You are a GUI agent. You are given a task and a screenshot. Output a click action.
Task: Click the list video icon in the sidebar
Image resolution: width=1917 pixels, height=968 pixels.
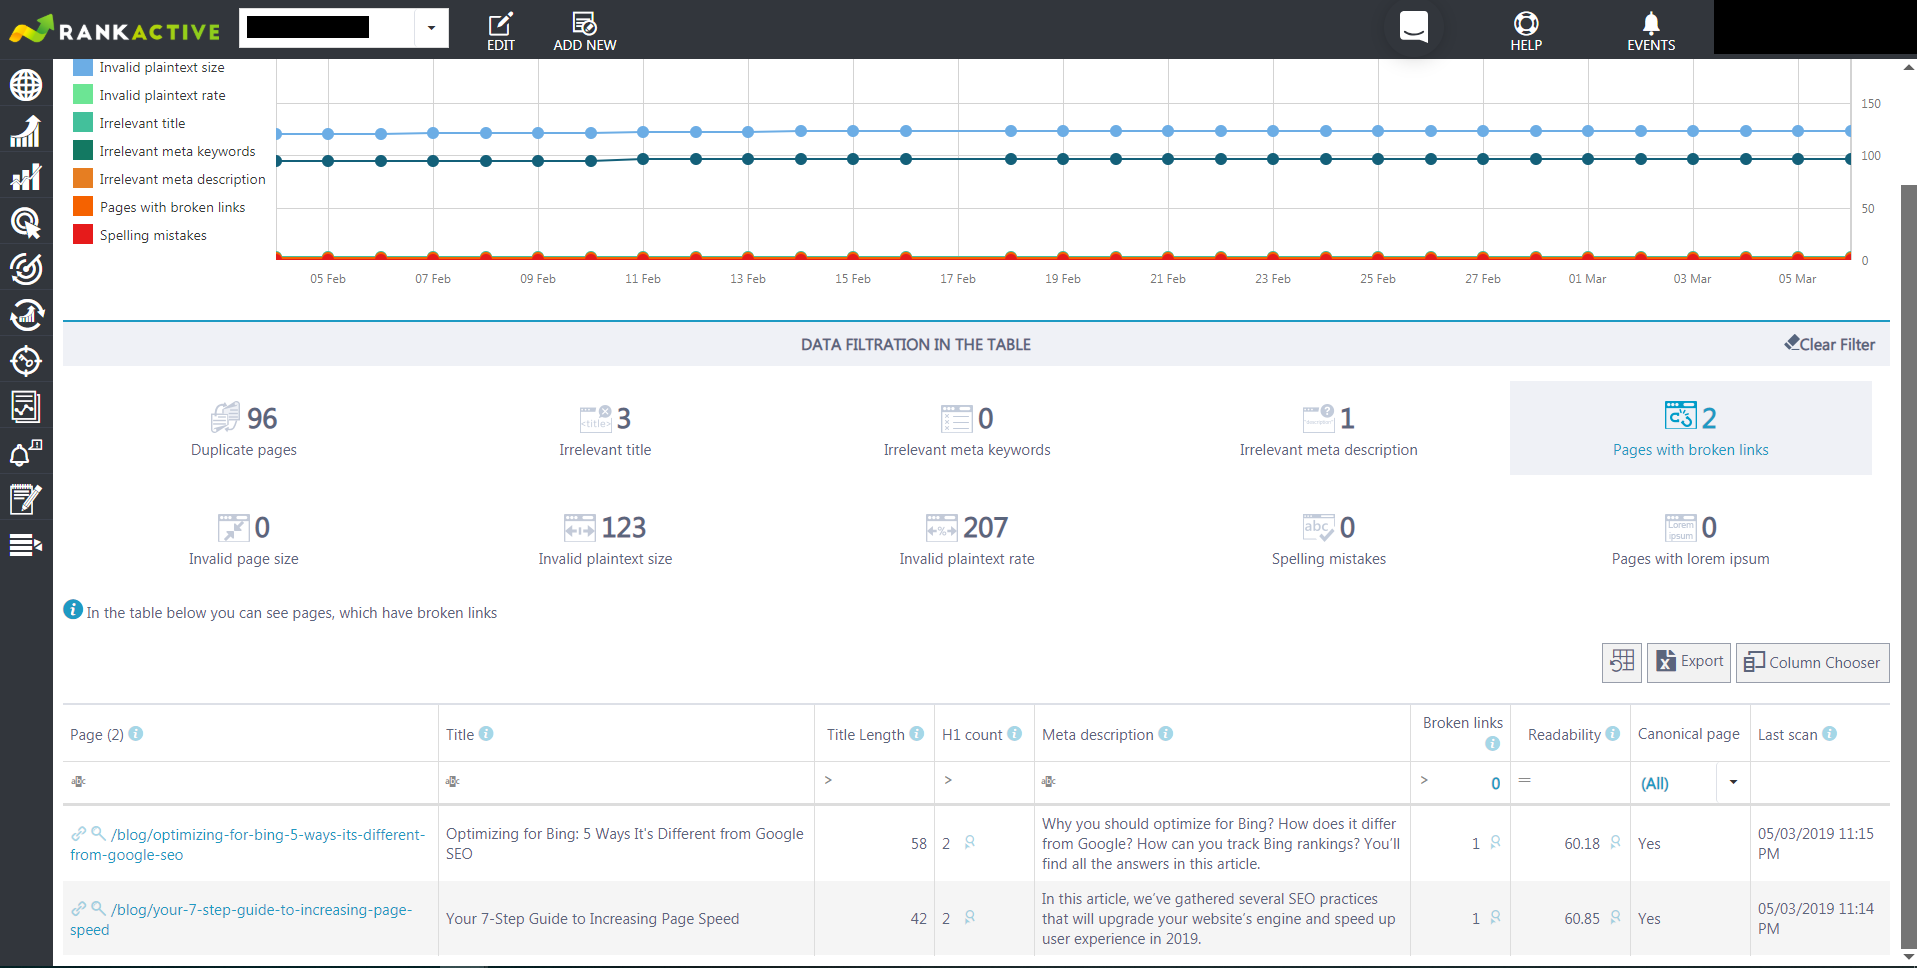click(x=26, y=545)
